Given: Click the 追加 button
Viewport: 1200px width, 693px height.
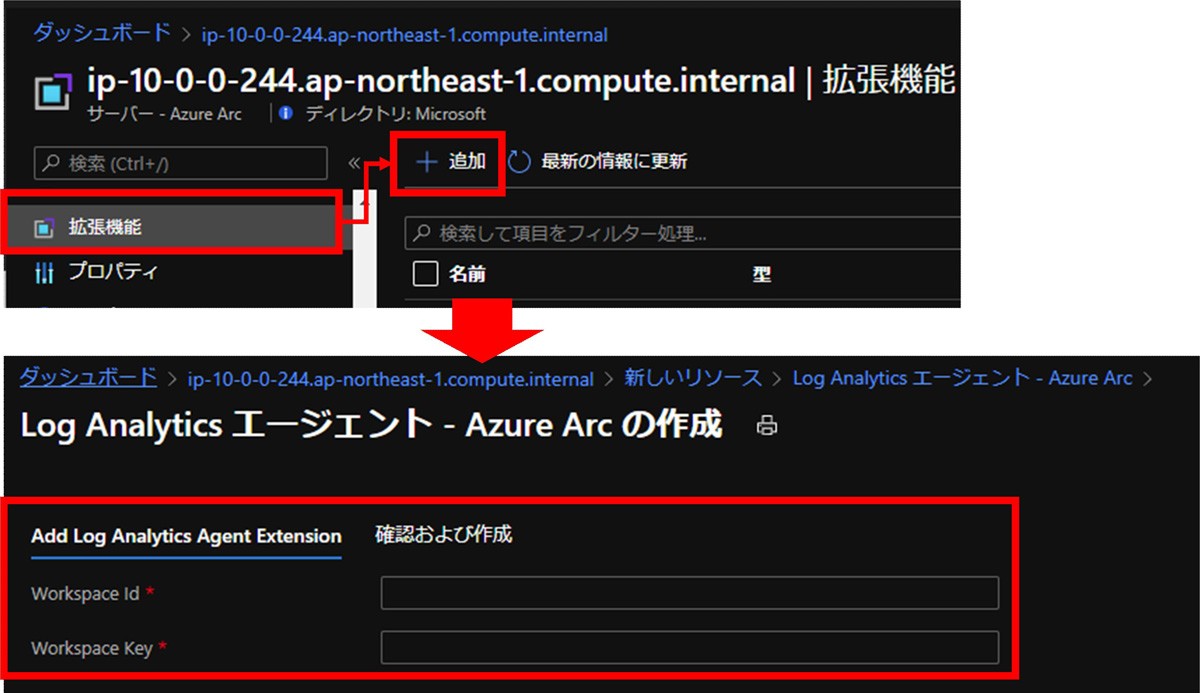Looking at the screenshot, I should tap(451, 161).
